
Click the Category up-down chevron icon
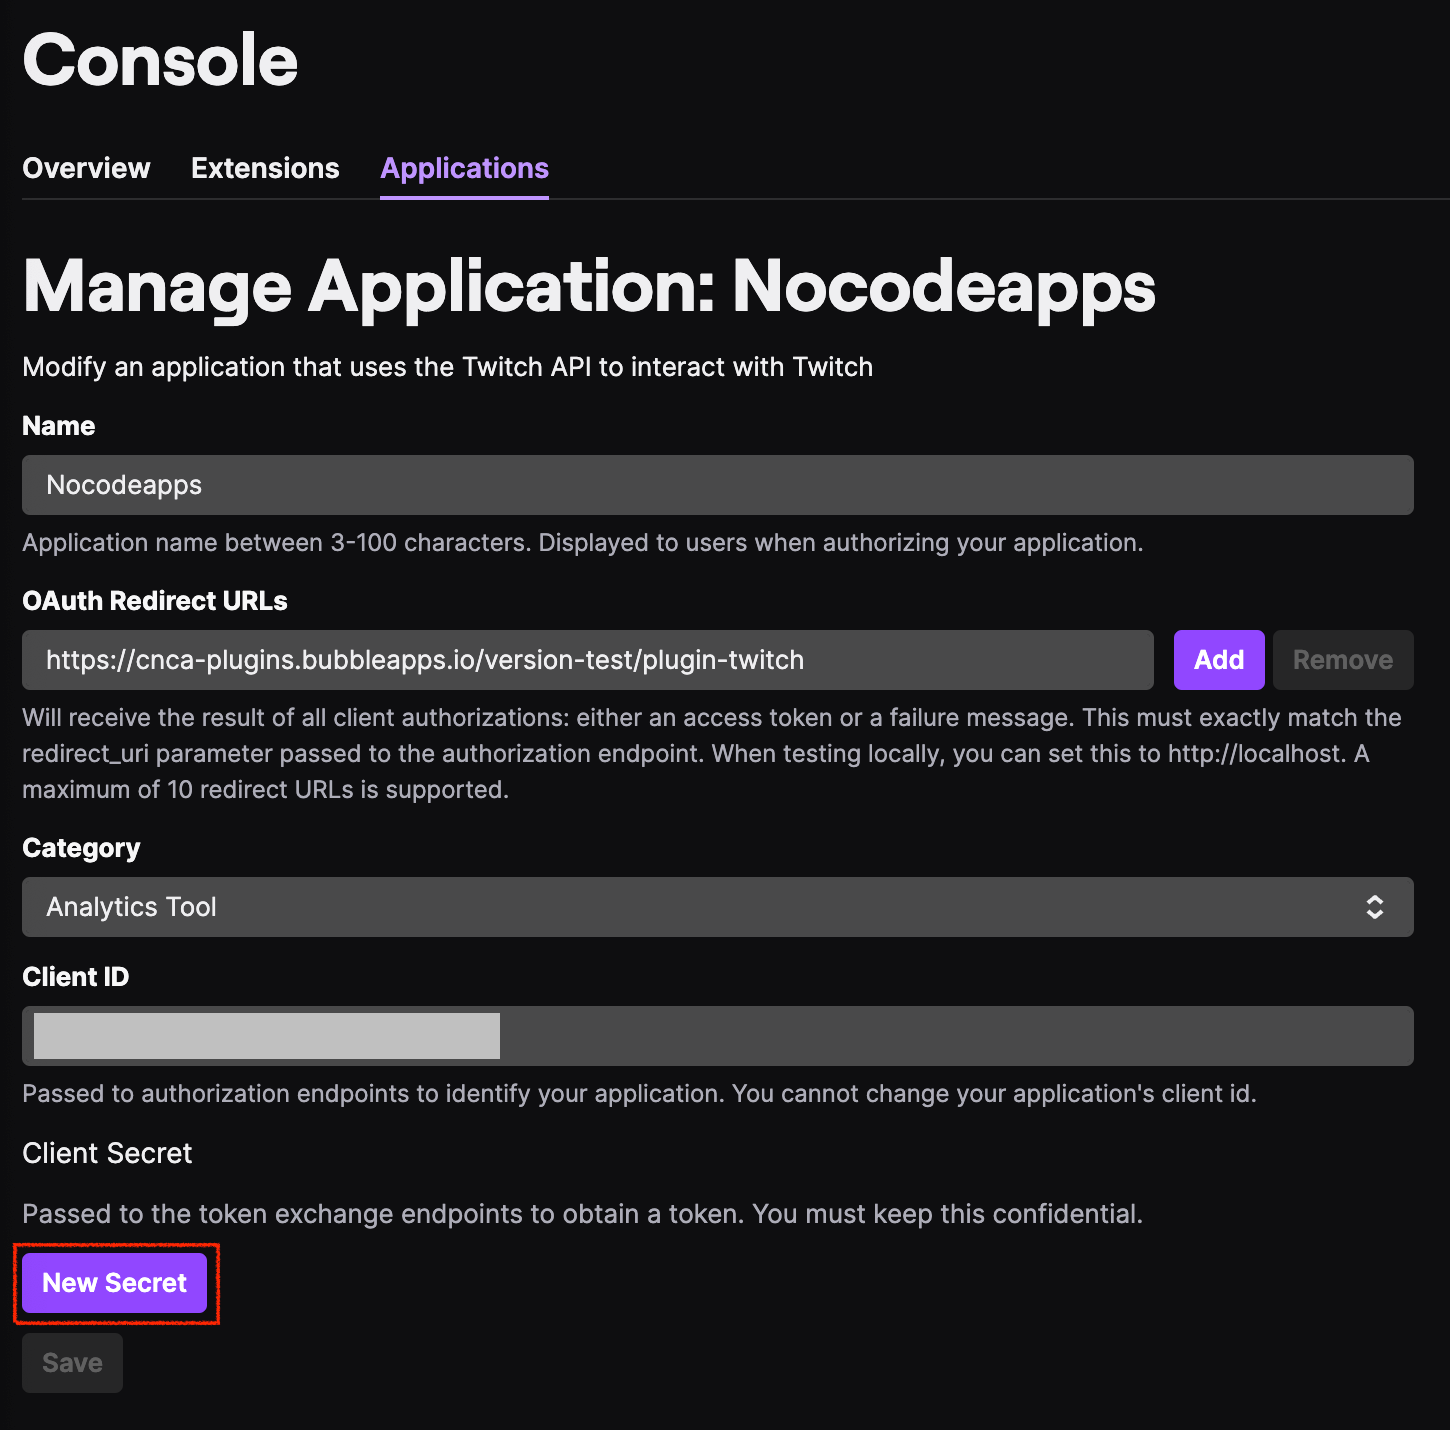coord(1375,907)
